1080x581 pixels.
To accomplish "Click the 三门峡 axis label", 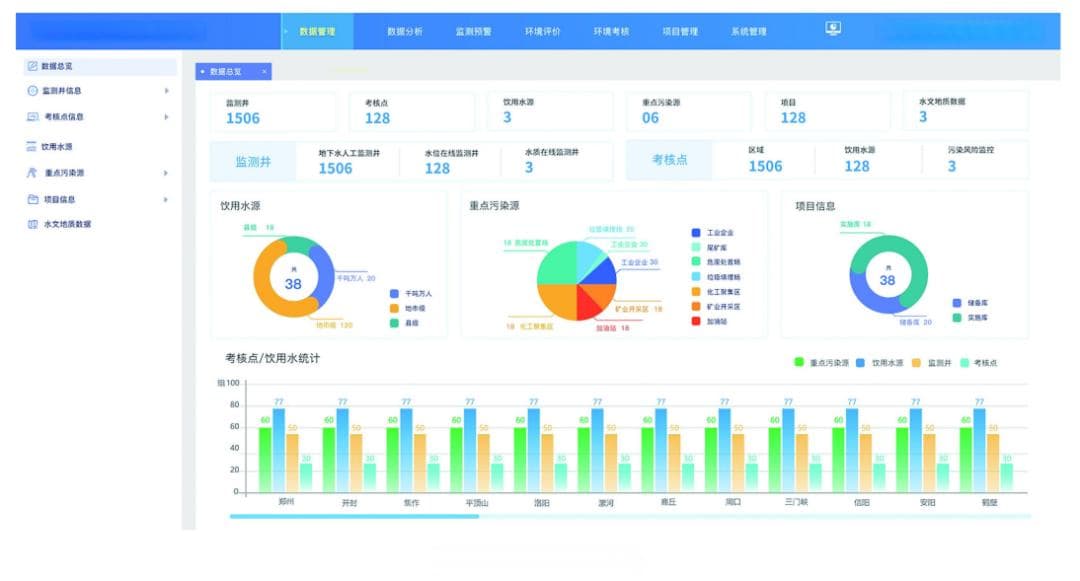I will (x=796, y=503).
